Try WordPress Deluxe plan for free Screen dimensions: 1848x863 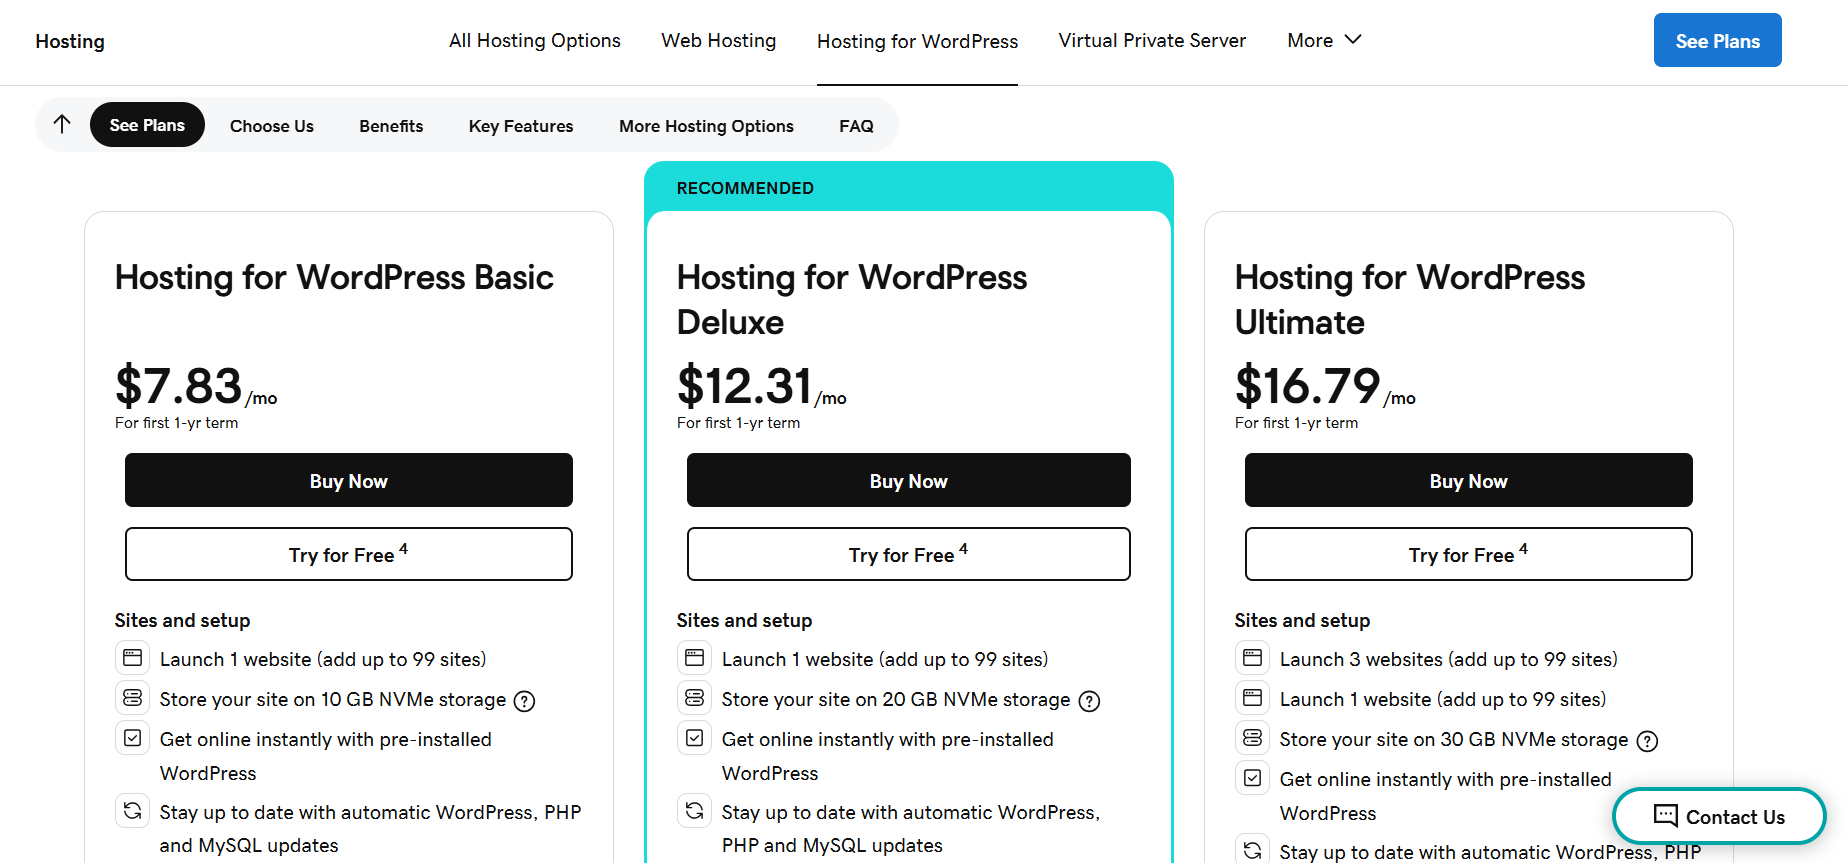(x=909, y=554)
